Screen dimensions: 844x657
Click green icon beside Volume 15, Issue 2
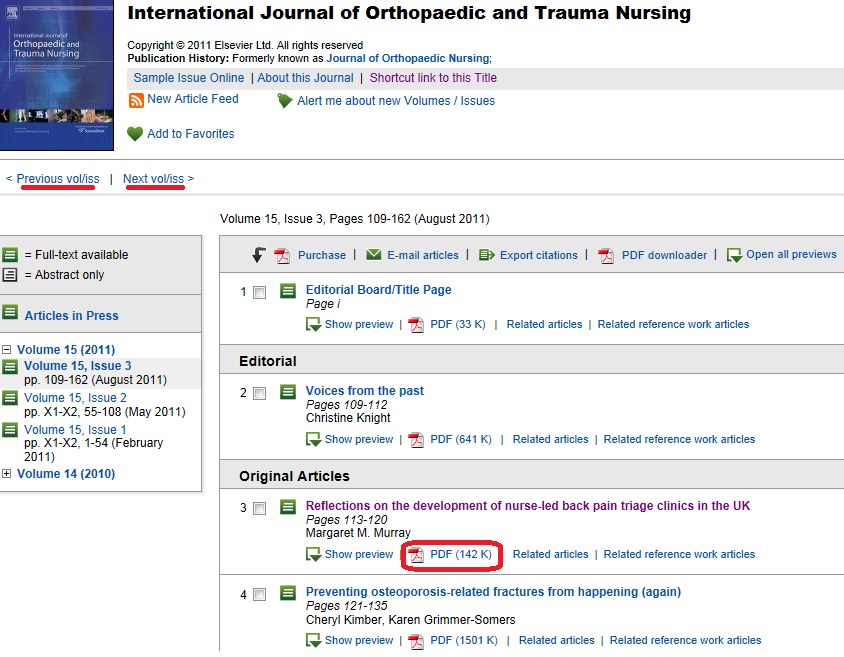pyautogui.click(x=10, y=398)
